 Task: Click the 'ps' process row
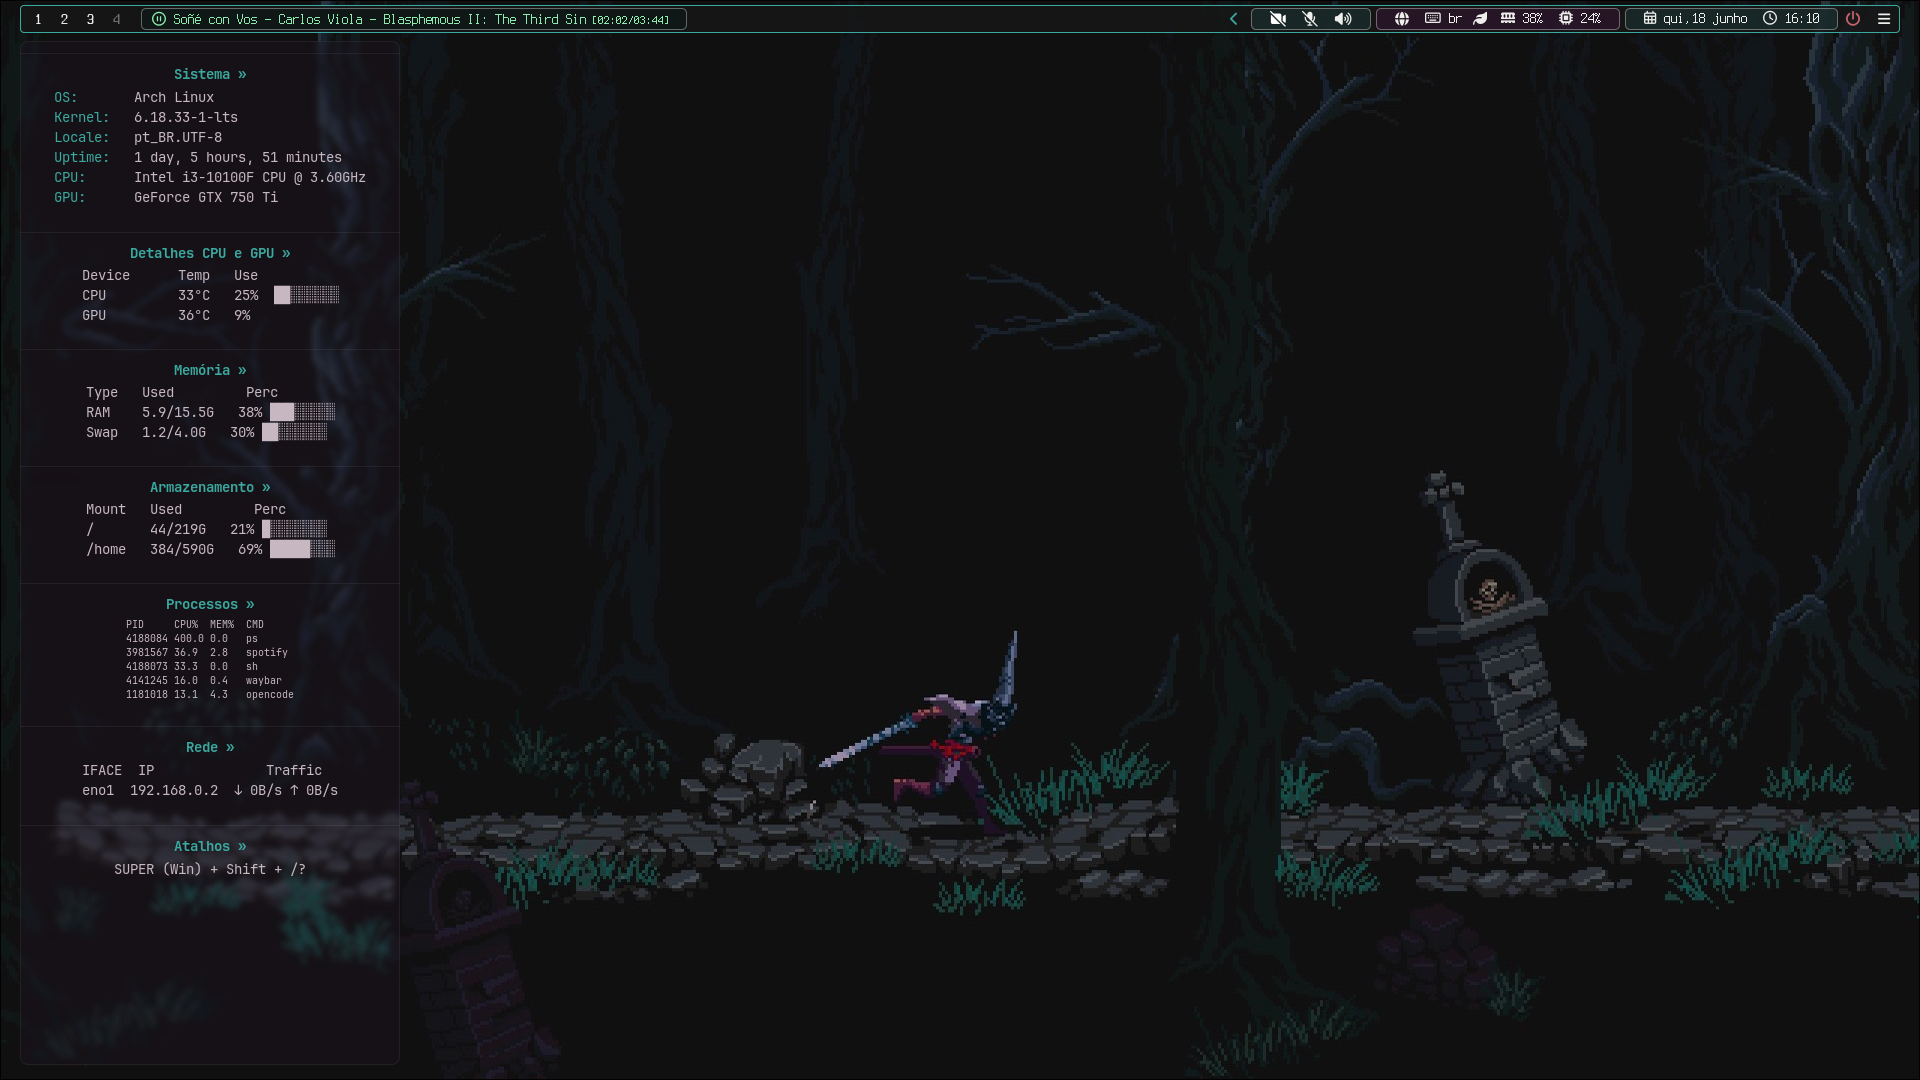[x=210, y=638]
